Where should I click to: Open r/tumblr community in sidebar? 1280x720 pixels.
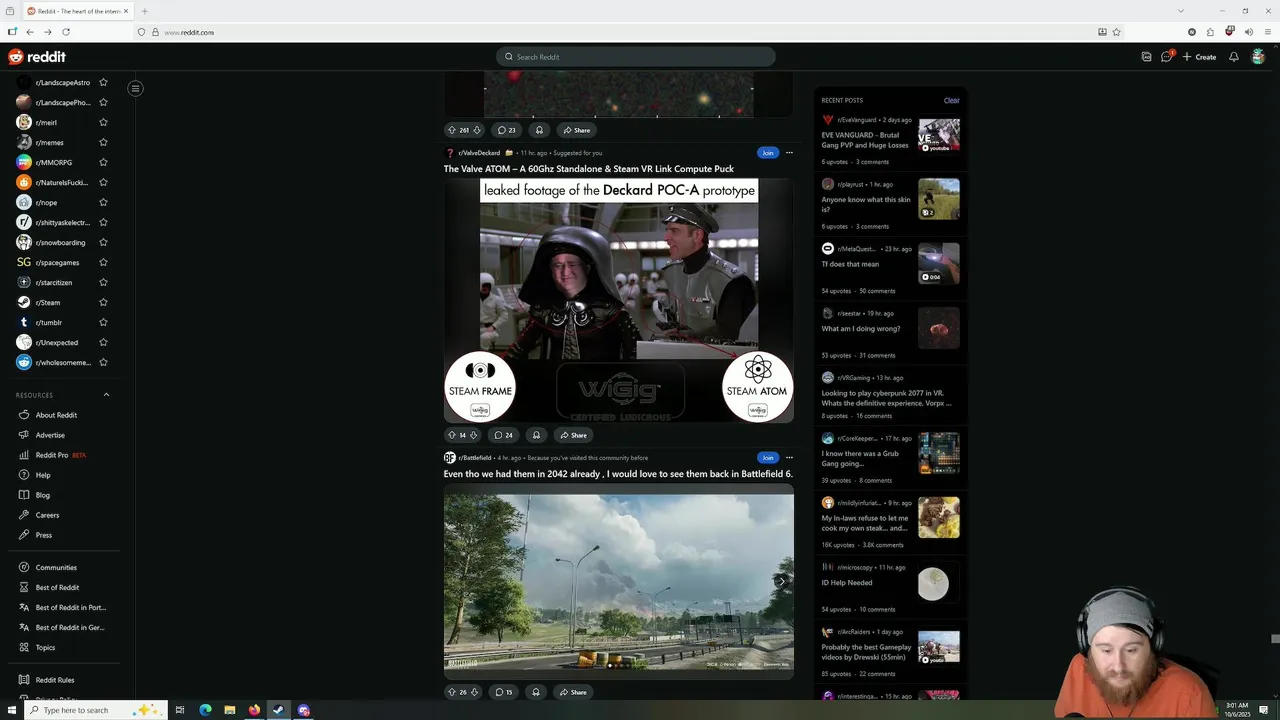tap(49, 323)
